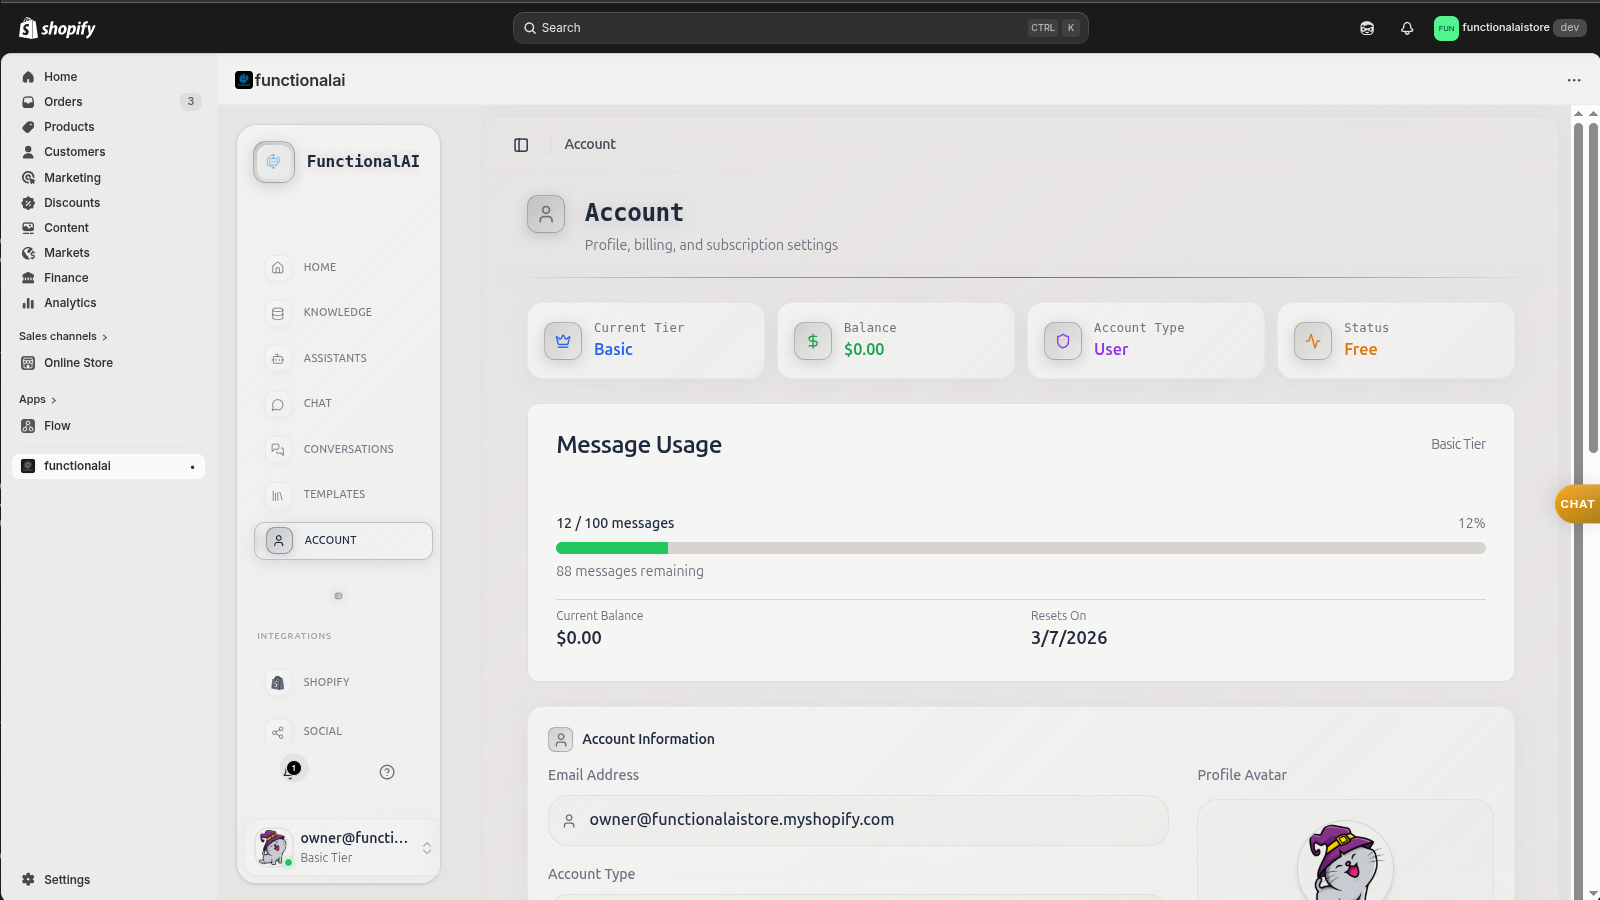Expand the Sales channels section
This screenshot has height=900, width=1600.
pos(63,336)
